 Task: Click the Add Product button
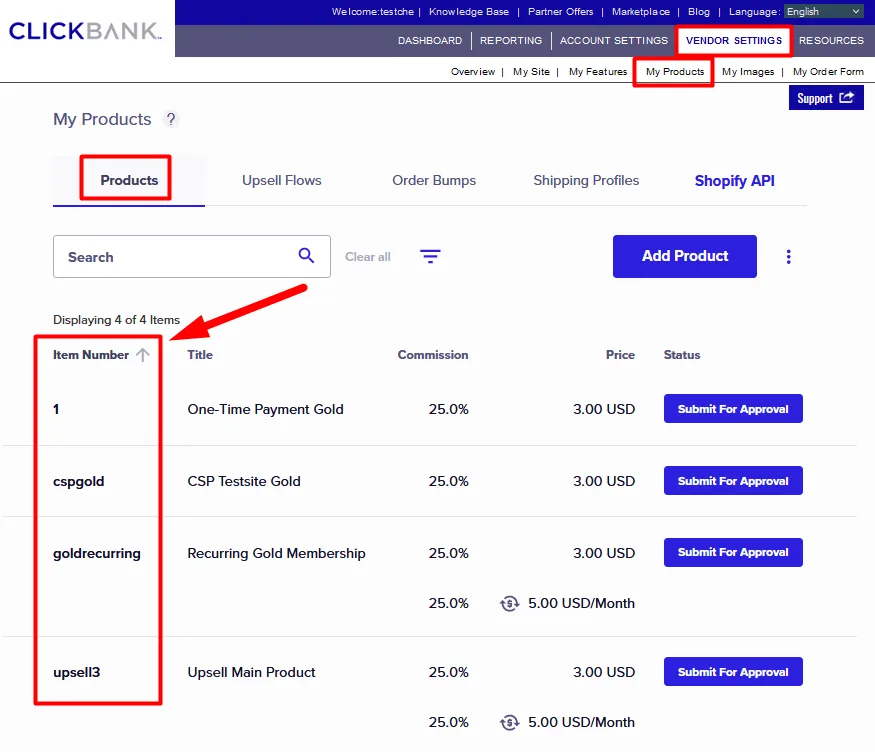(684, 256)
